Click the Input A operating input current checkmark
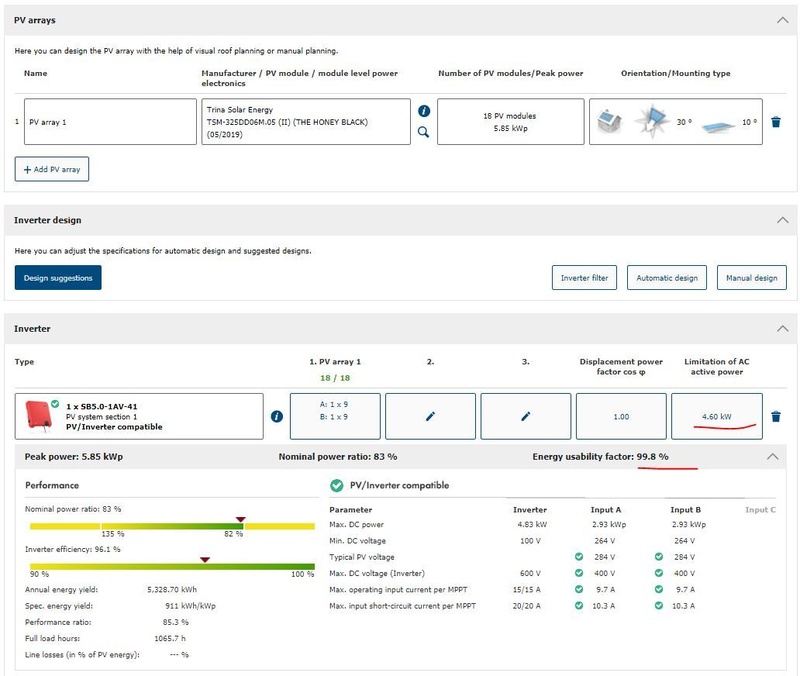The image size is (800, 676). (x=579, y=589)
